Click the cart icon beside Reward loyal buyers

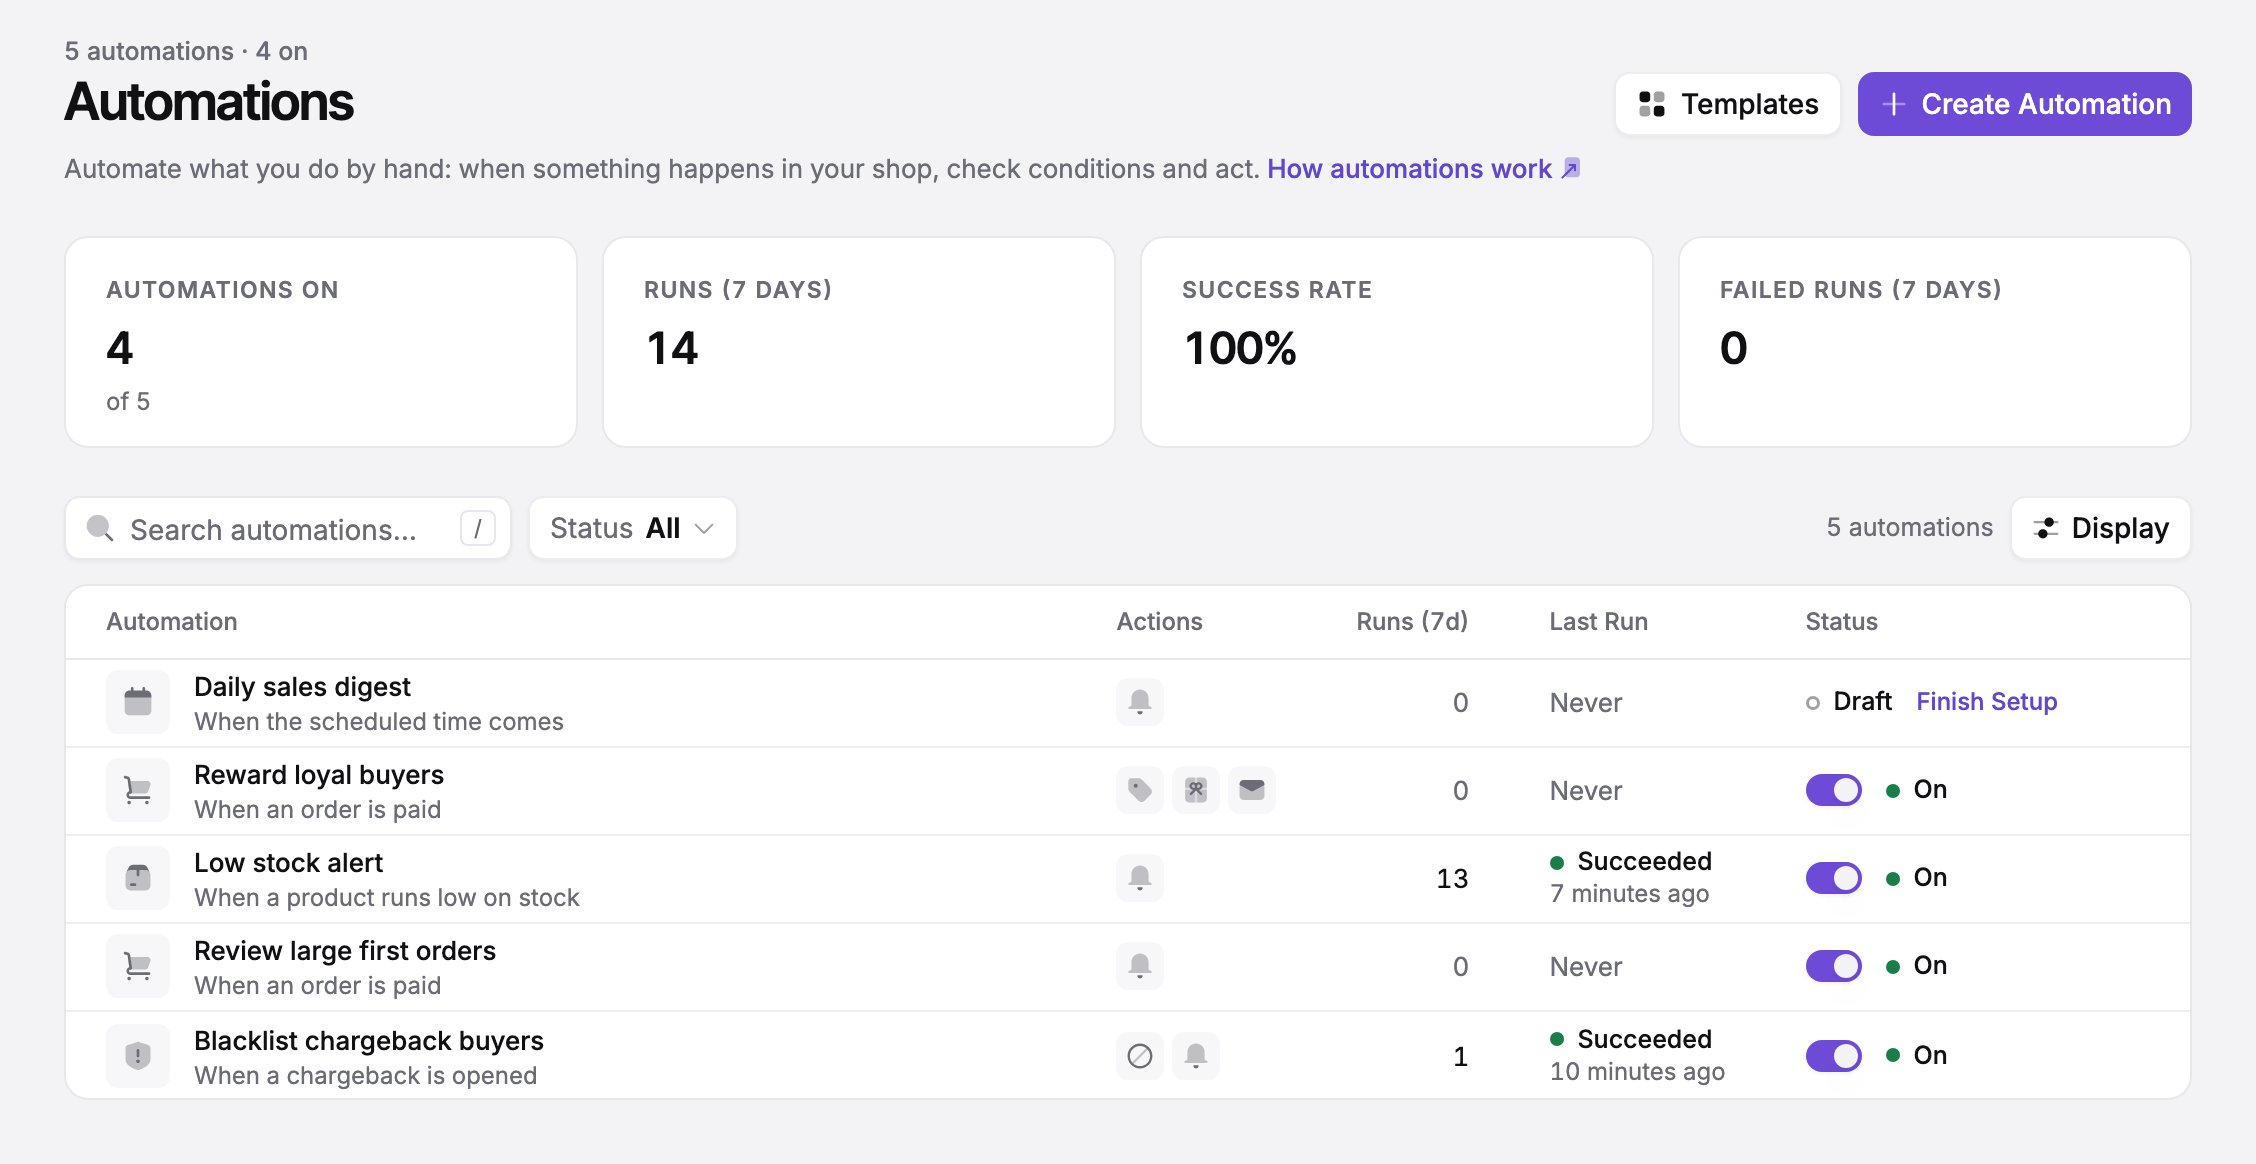[138, 790]
